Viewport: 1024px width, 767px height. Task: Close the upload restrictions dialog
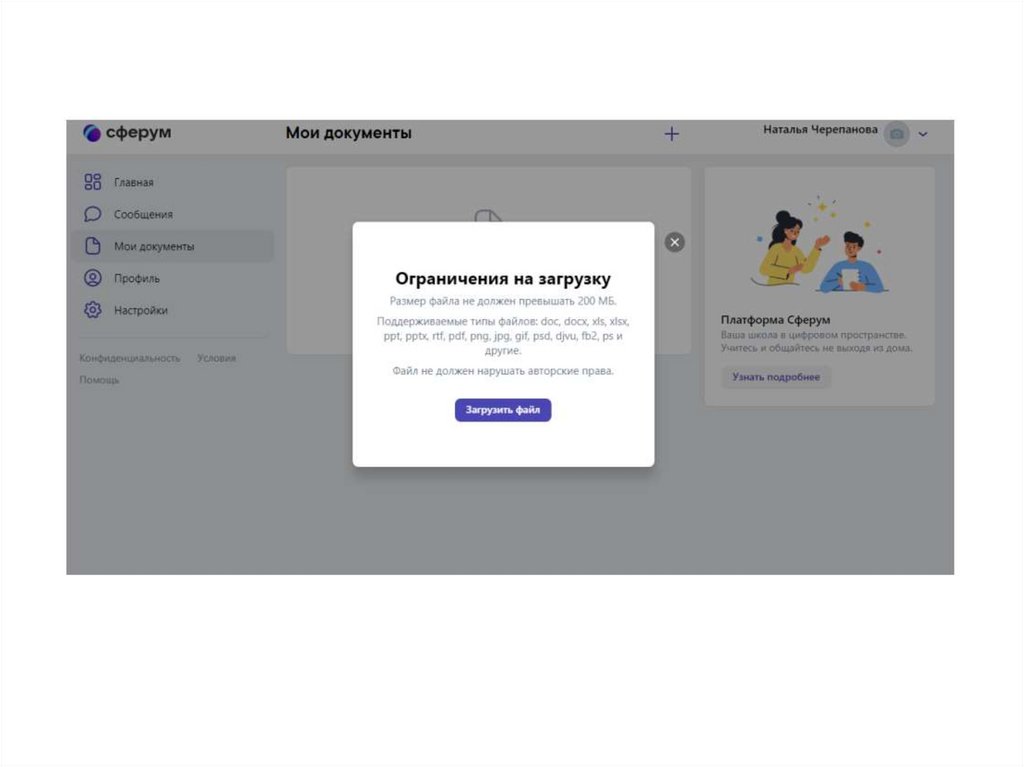(675, 242)
